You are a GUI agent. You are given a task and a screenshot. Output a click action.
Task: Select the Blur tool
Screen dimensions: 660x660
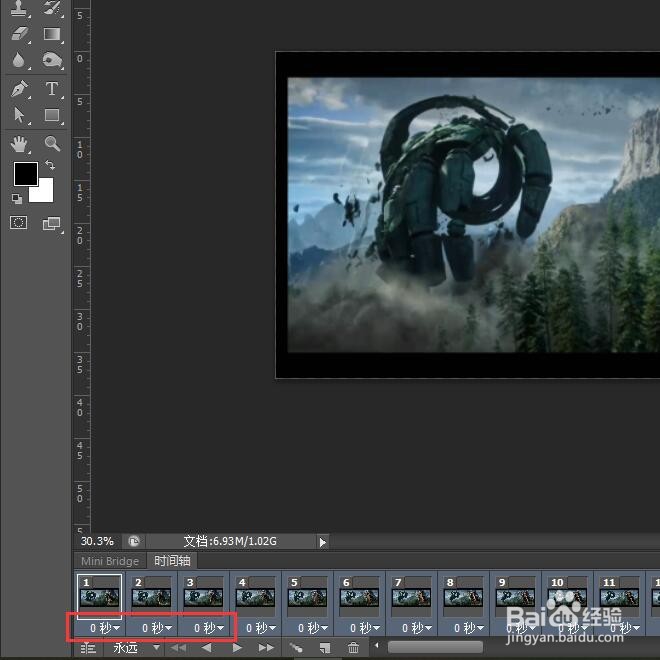pyautogui.click(x=18, y=60)
